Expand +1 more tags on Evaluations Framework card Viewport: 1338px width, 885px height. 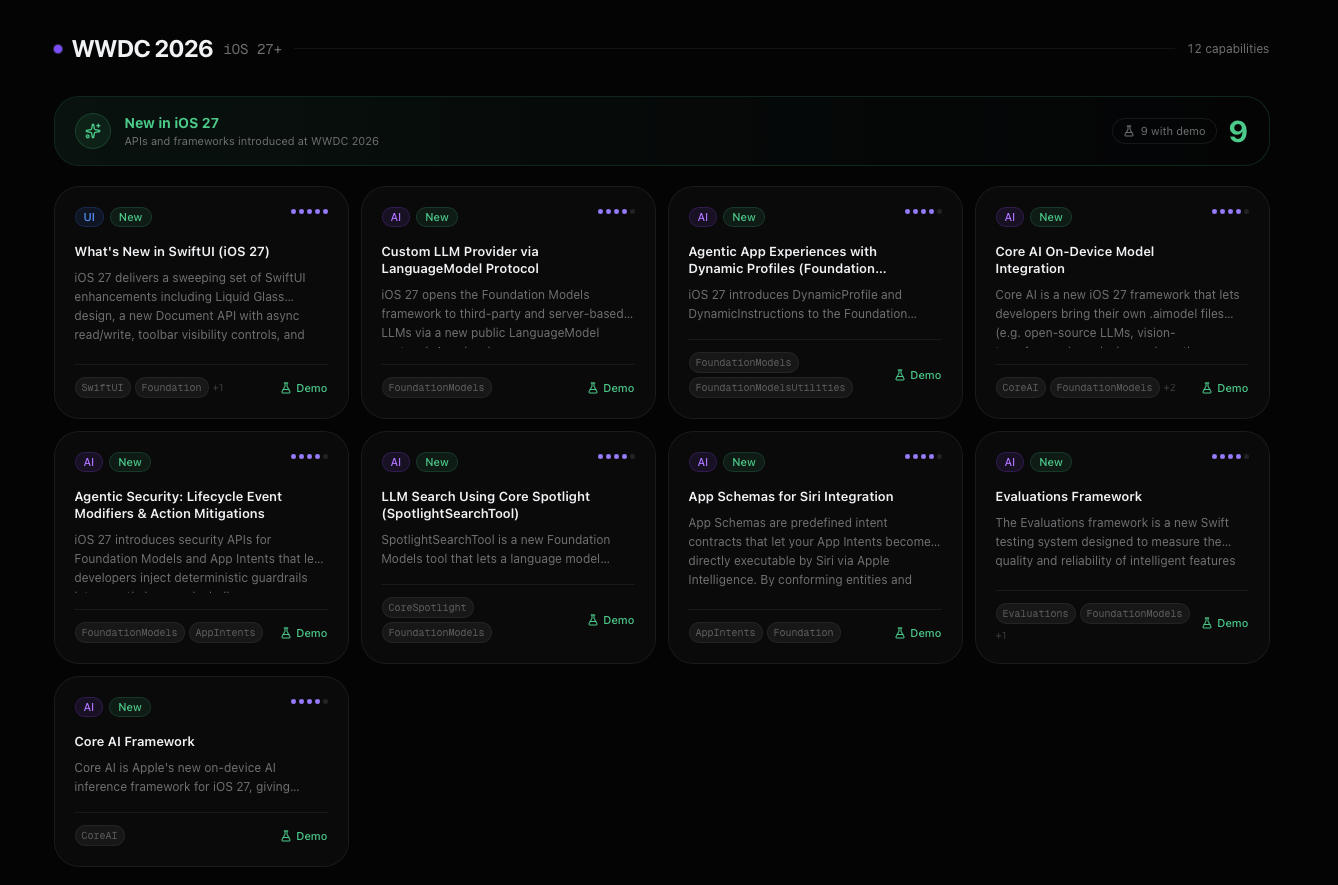click(x=1001, y=636)
